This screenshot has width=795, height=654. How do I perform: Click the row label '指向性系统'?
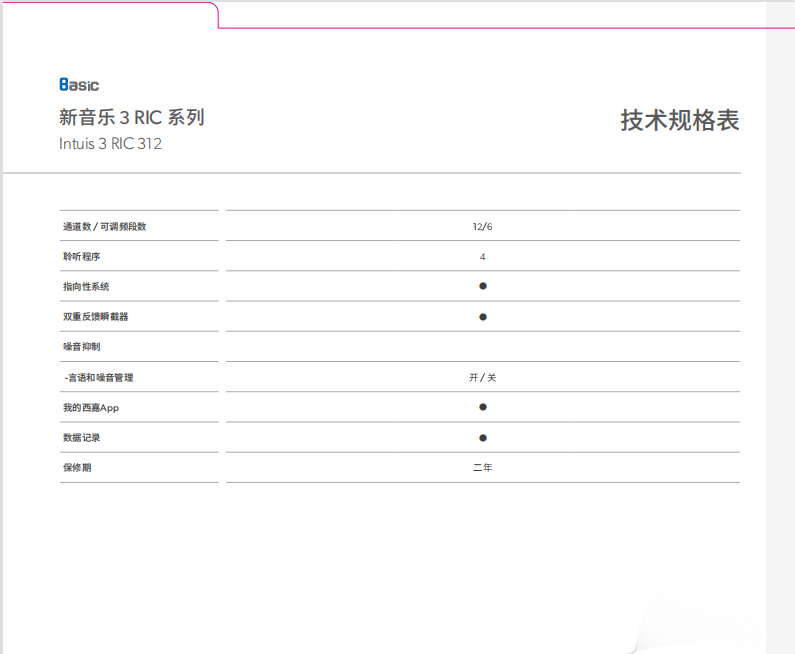pyautogui.click(x=86, y=286)
